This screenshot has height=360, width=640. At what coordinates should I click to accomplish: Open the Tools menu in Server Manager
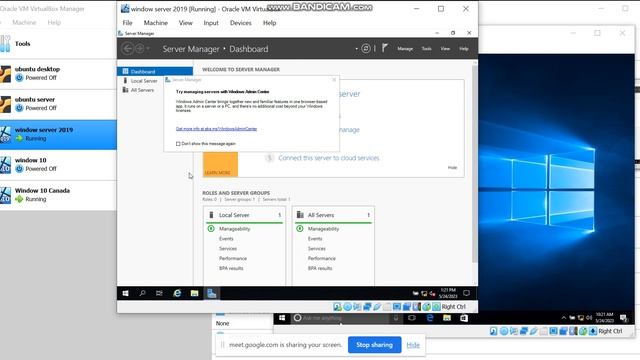click(427, 49)
